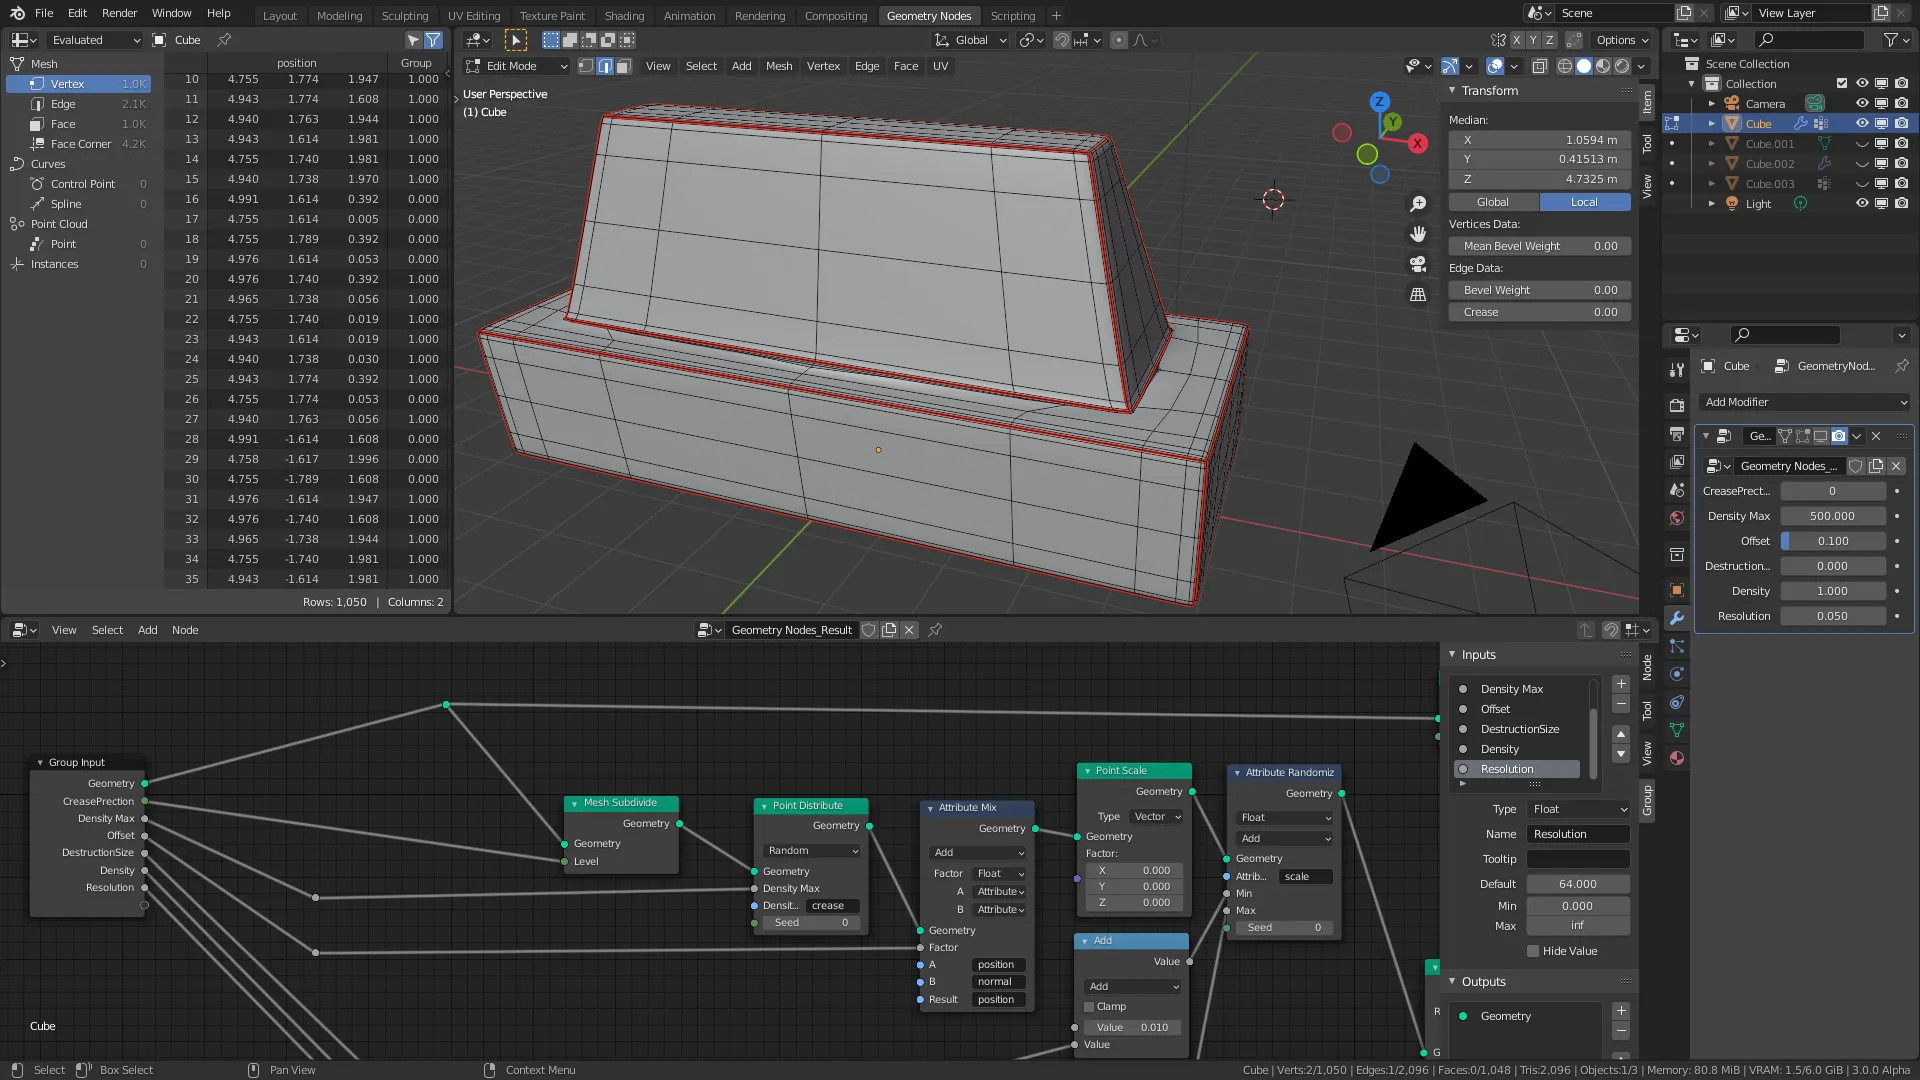
Task: Click the Name field showing Resolution
Action: coord(1578,834)
